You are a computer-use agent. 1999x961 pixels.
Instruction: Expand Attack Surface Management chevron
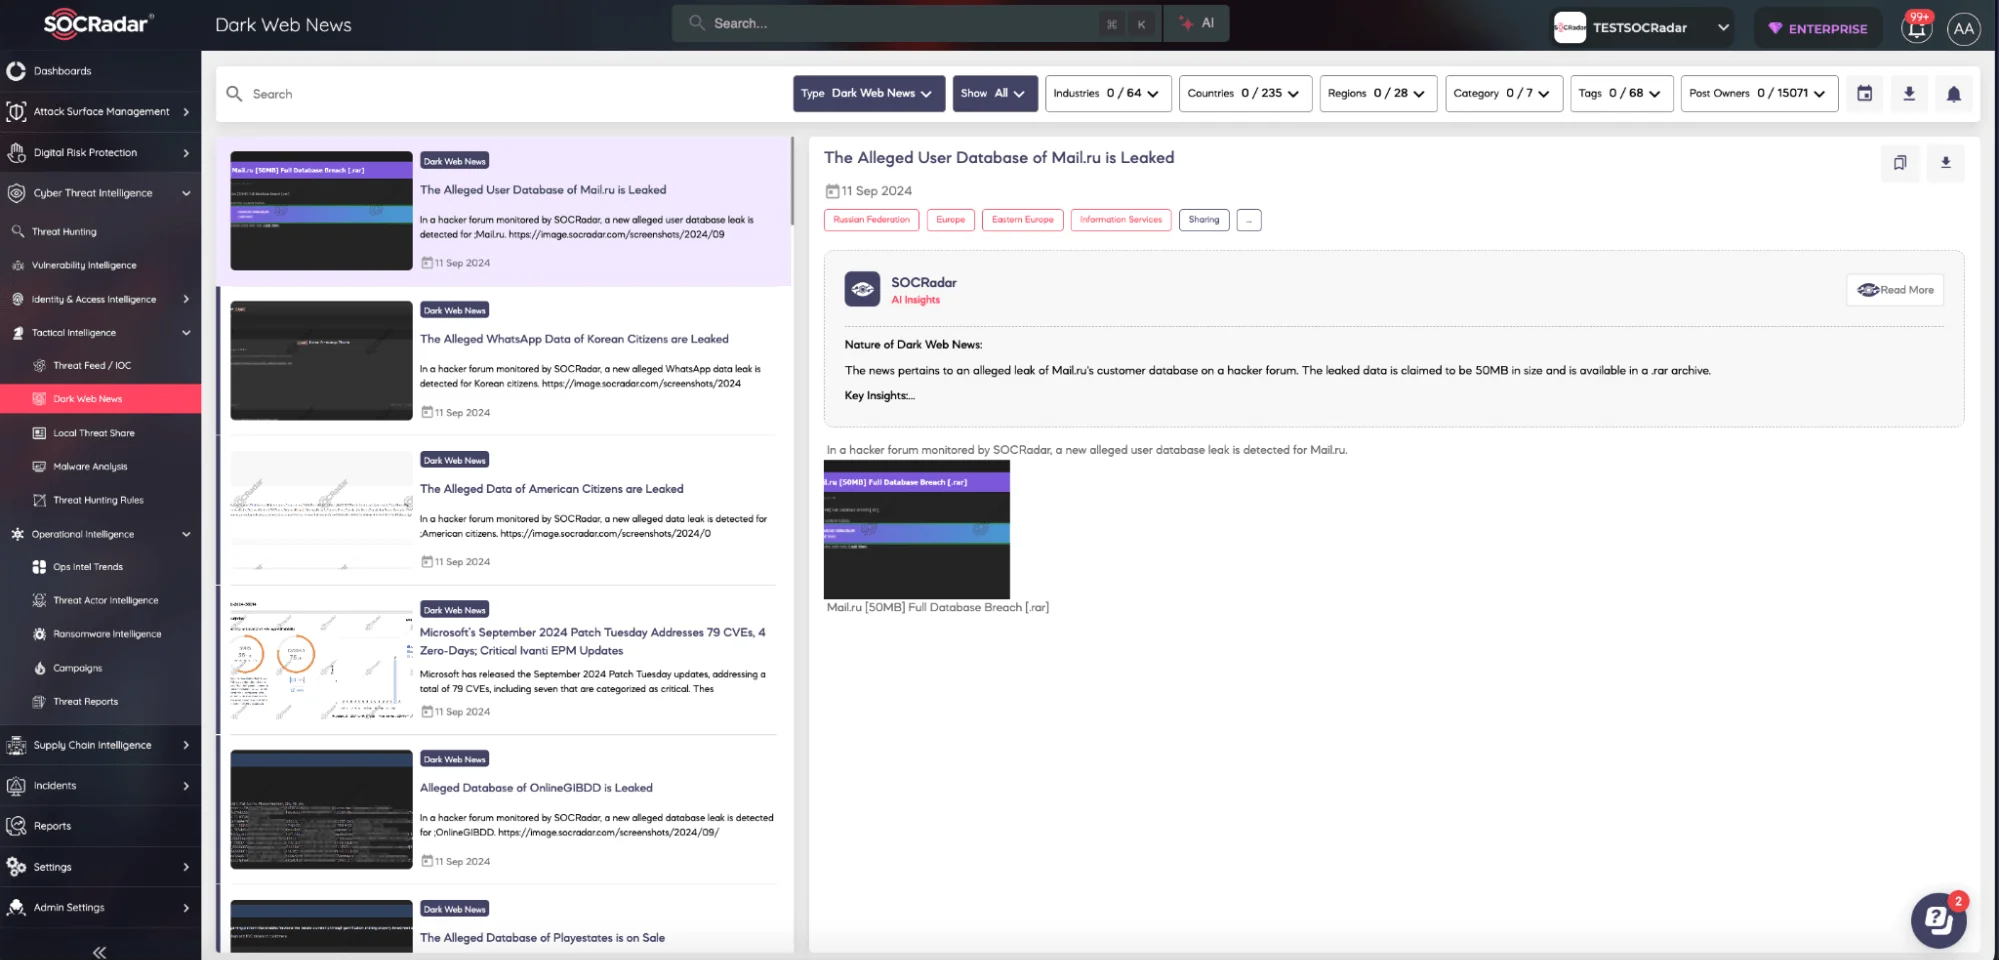click(x=186, y=112)
